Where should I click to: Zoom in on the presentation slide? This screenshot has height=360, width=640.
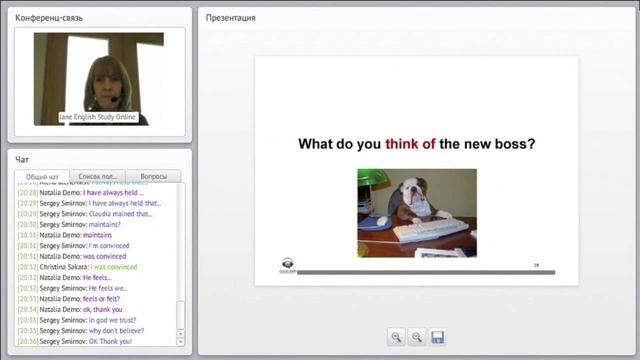[x=396, y=337]
